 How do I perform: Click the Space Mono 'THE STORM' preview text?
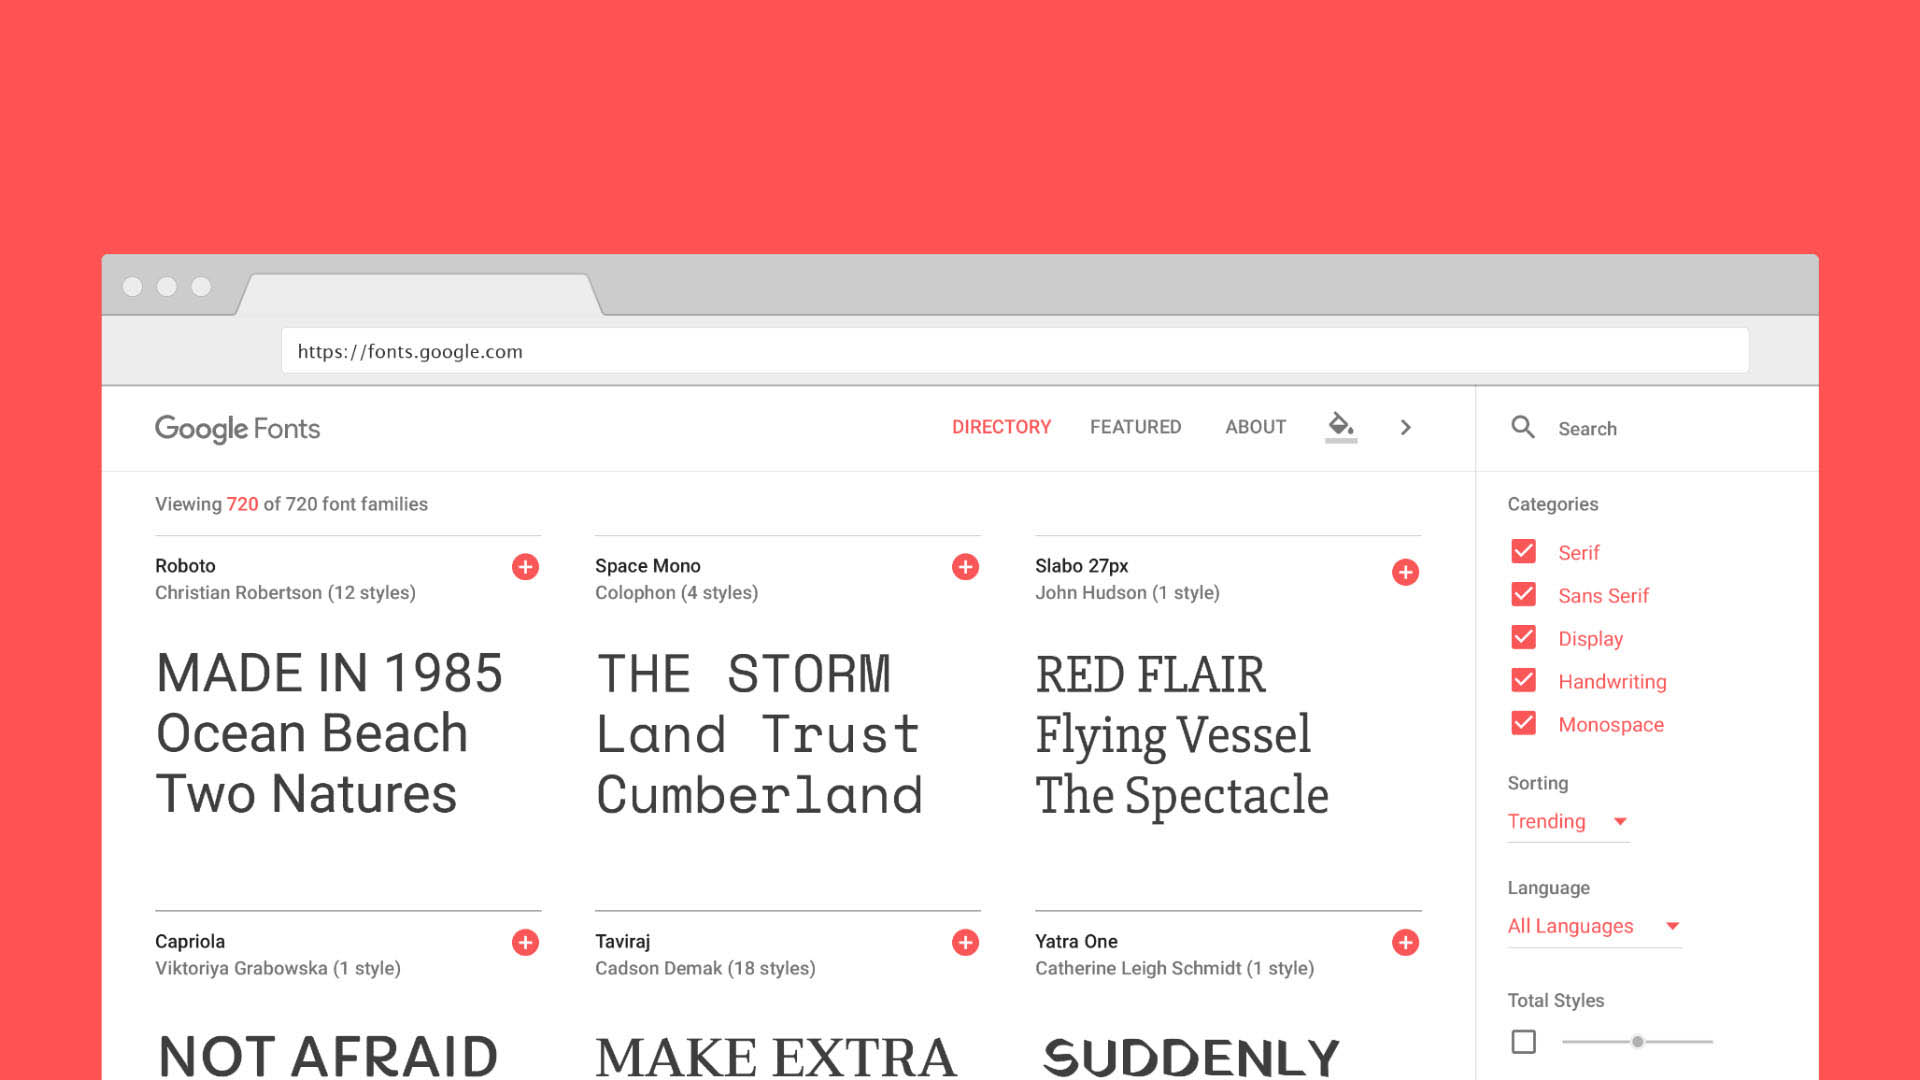(x=743, y=674)
